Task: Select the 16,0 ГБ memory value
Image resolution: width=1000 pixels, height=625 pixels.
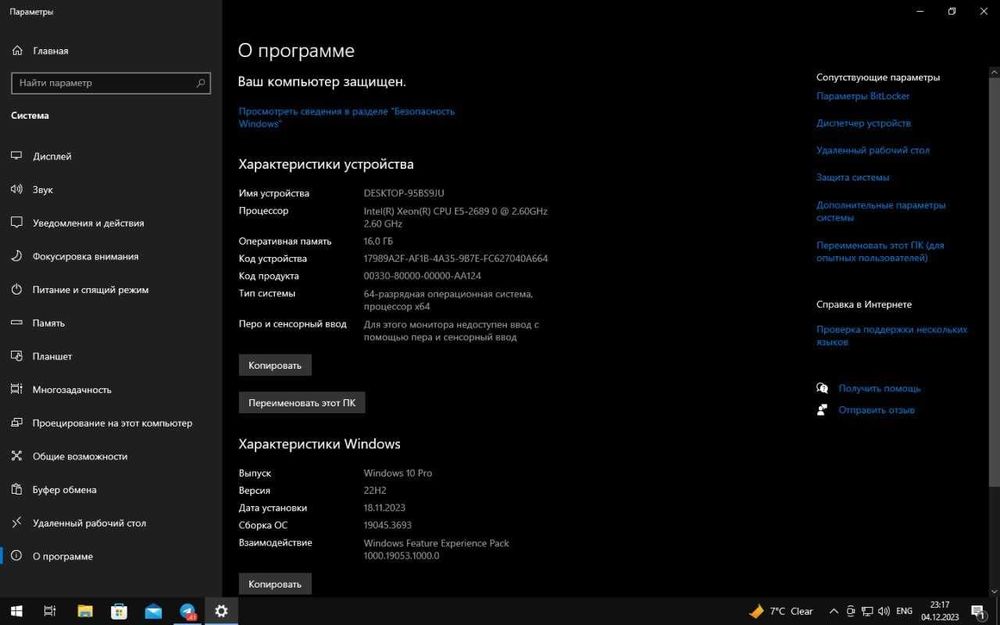Action: (378, 241)
